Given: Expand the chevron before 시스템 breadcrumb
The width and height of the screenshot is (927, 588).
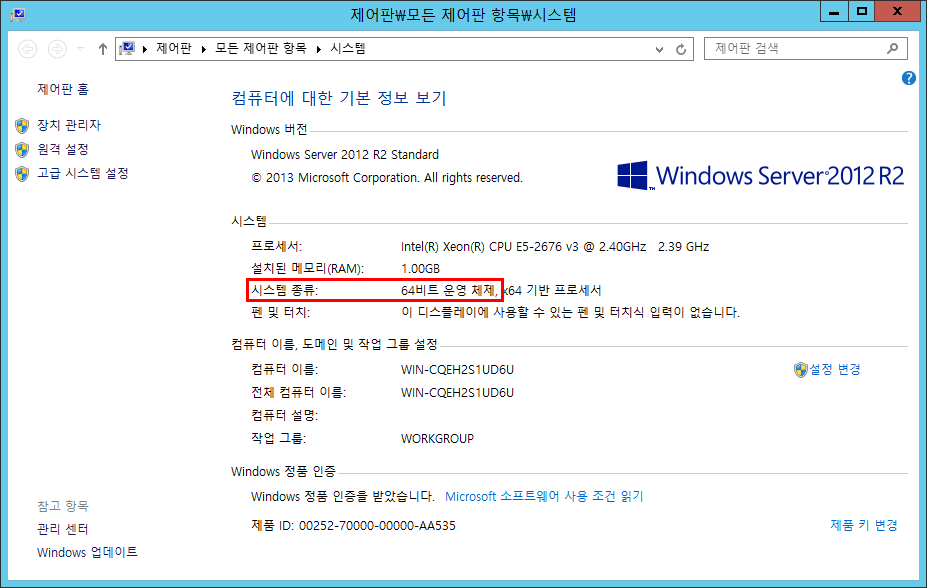Looking at the screenshot, I should pos(319,49).
